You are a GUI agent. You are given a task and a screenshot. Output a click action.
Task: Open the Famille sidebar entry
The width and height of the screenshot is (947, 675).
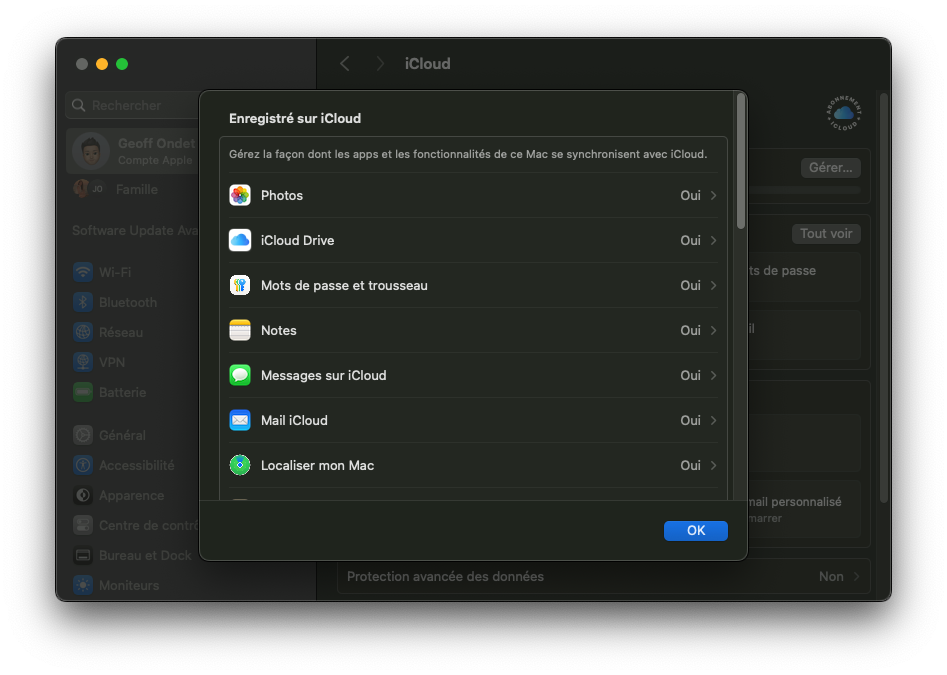coord(136,190)
